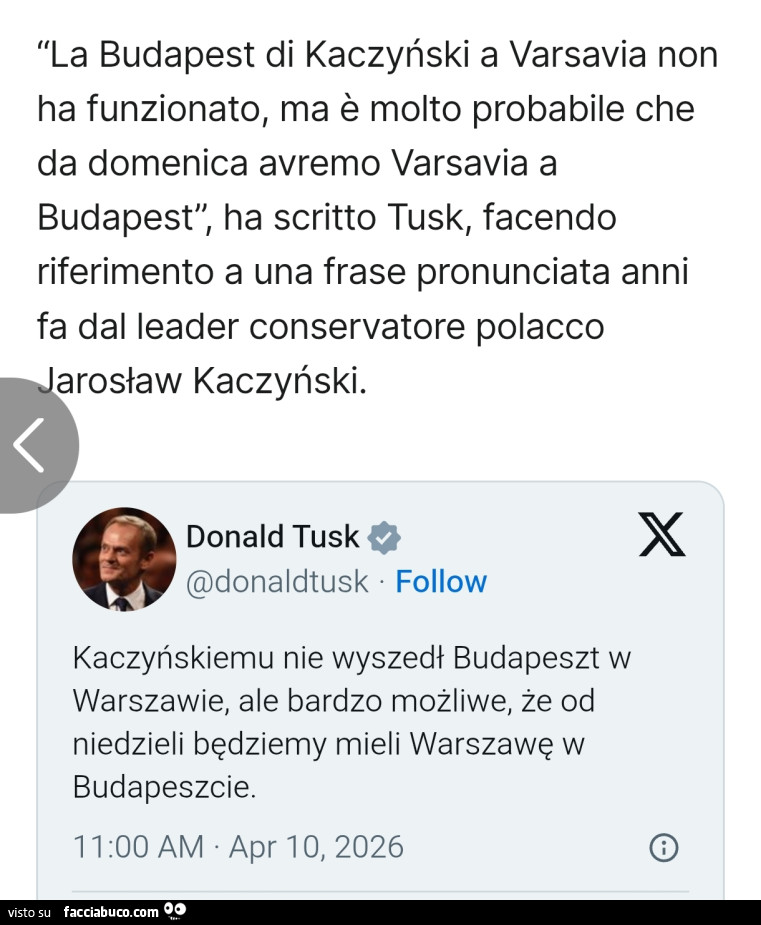Click the Donald Tusk display name
Viewport: 761px width, 925px height.
click(x=272, y=537)
